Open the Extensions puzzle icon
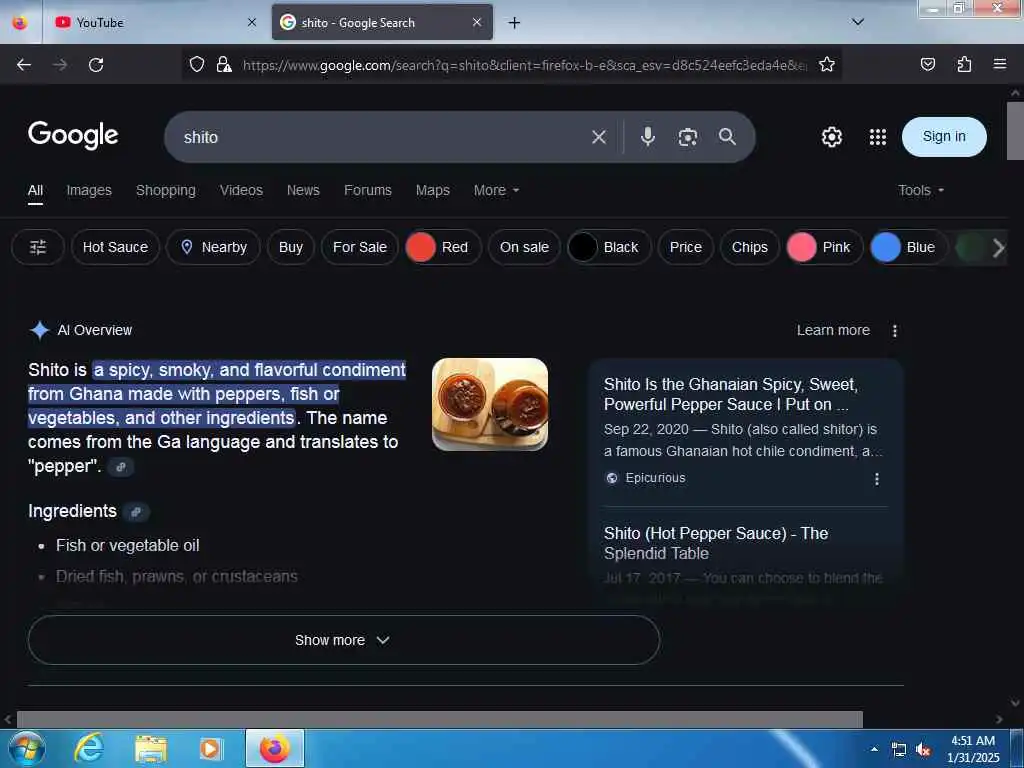This screenshot has width=1024, height=768. [964, 64]
